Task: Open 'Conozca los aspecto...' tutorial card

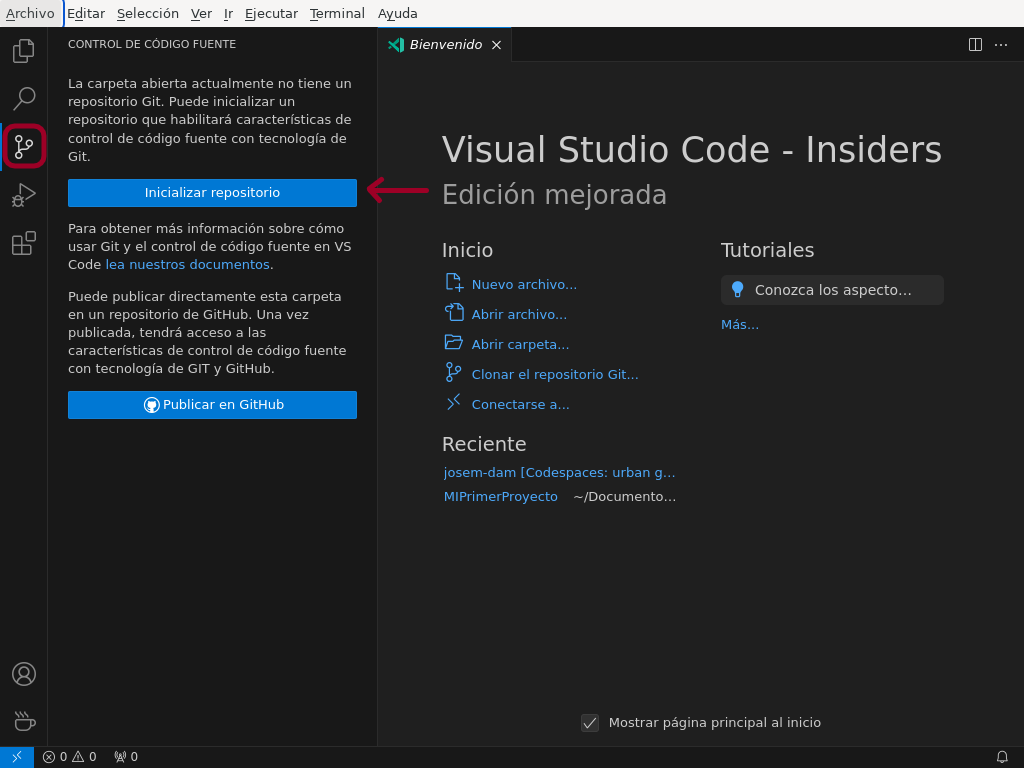Action: (832, 290)
